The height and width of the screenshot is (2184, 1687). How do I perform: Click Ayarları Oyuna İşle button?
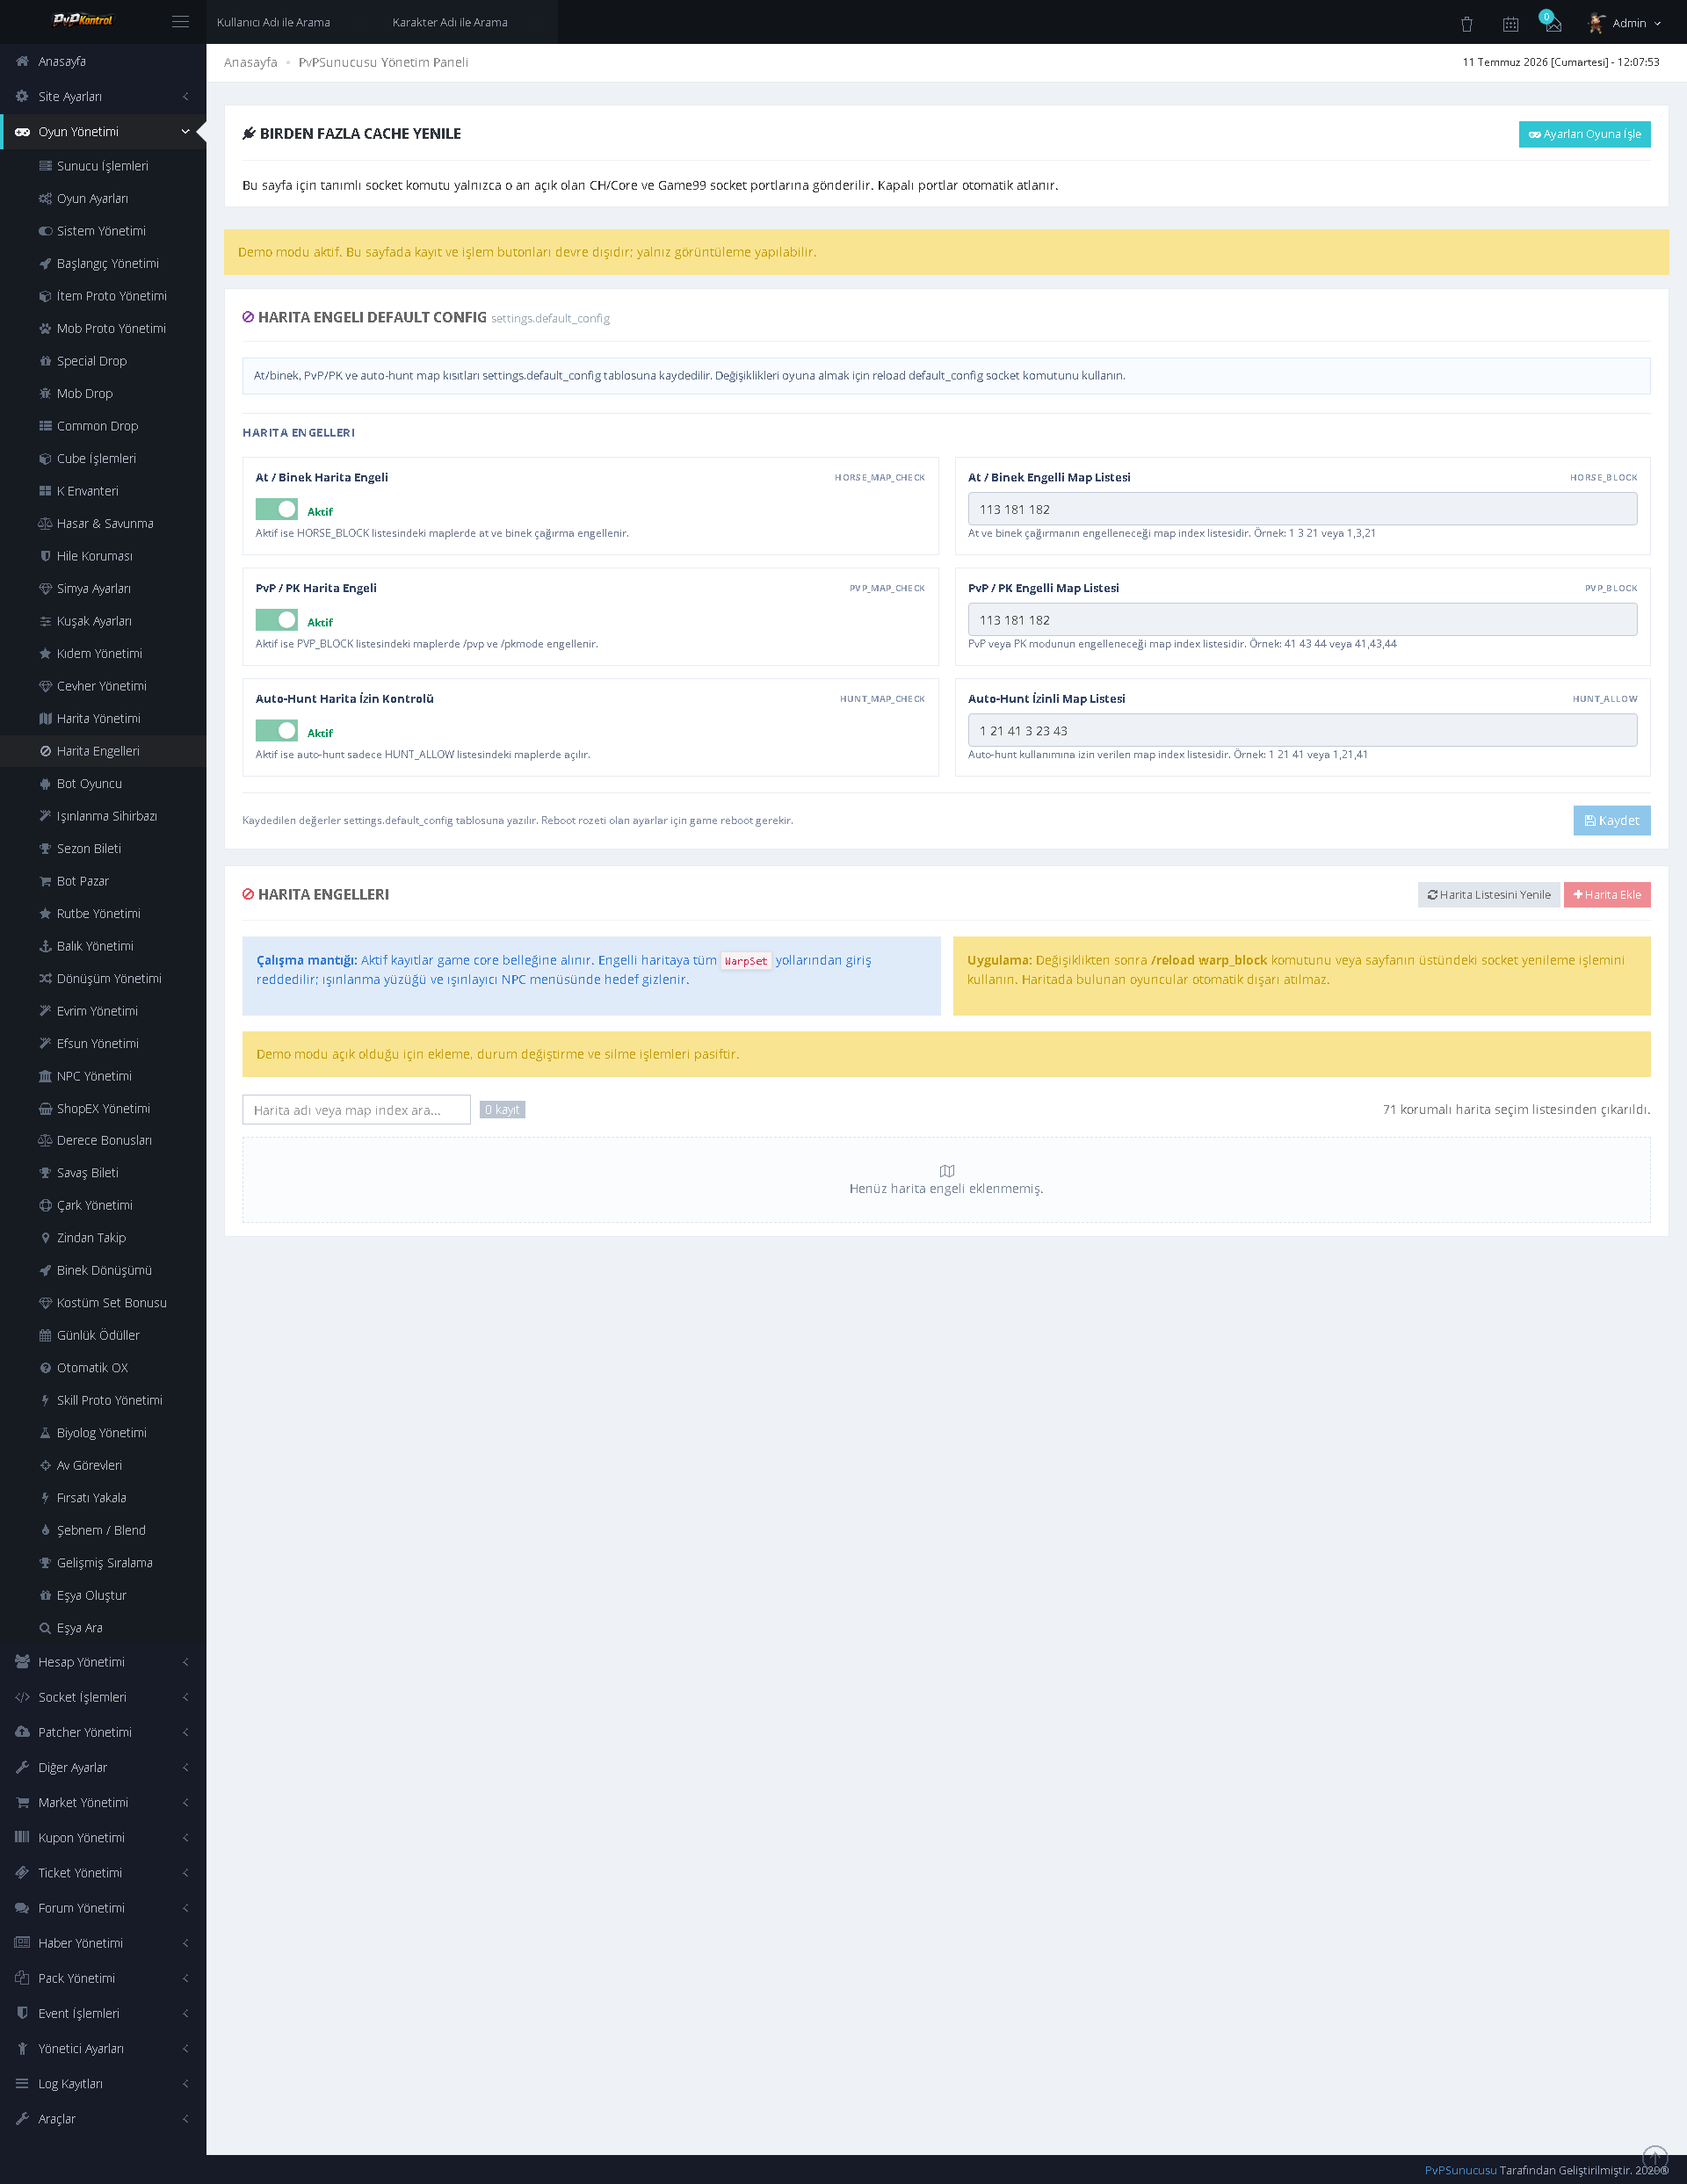pyautogui.click(x=1584, y=134)
